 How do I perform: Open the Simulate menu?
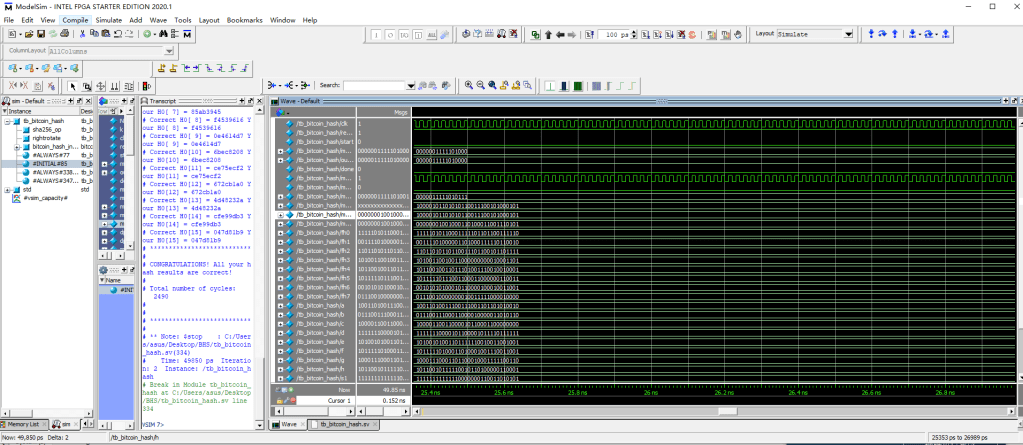tap(107, 19)
